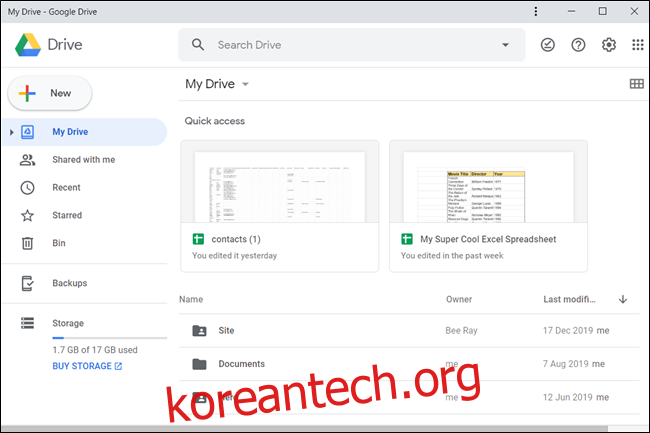This screenshot has width=650, height=433.
Task: Click the Google Drive logo
Action: coord(28,45)
